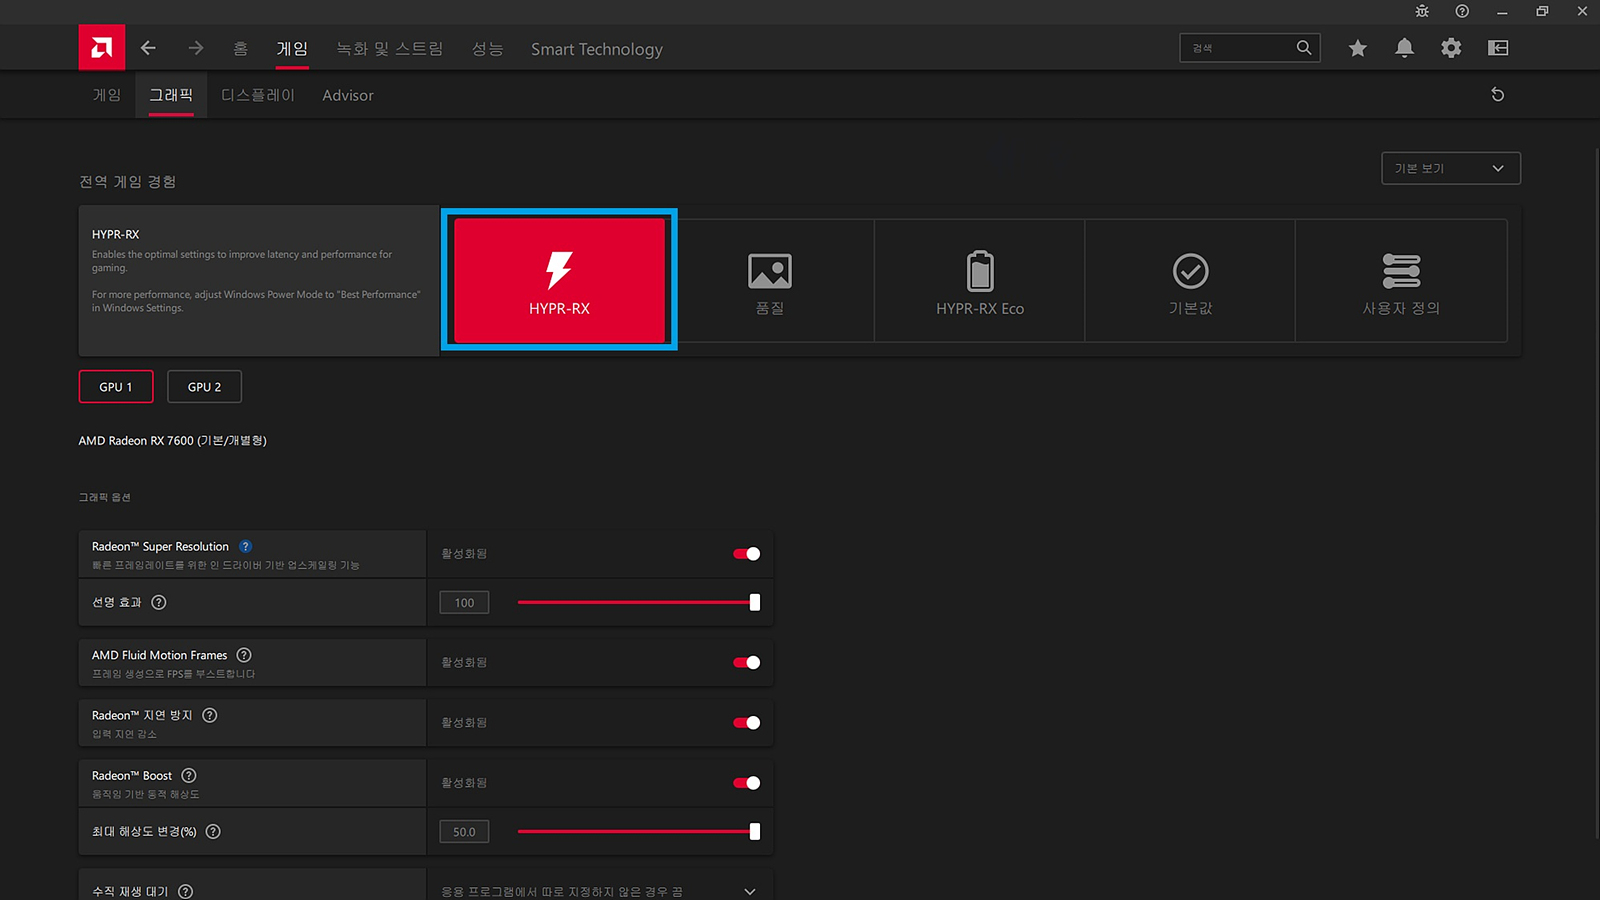
Task: Go back using the left arrow
Action: [149, 48]
